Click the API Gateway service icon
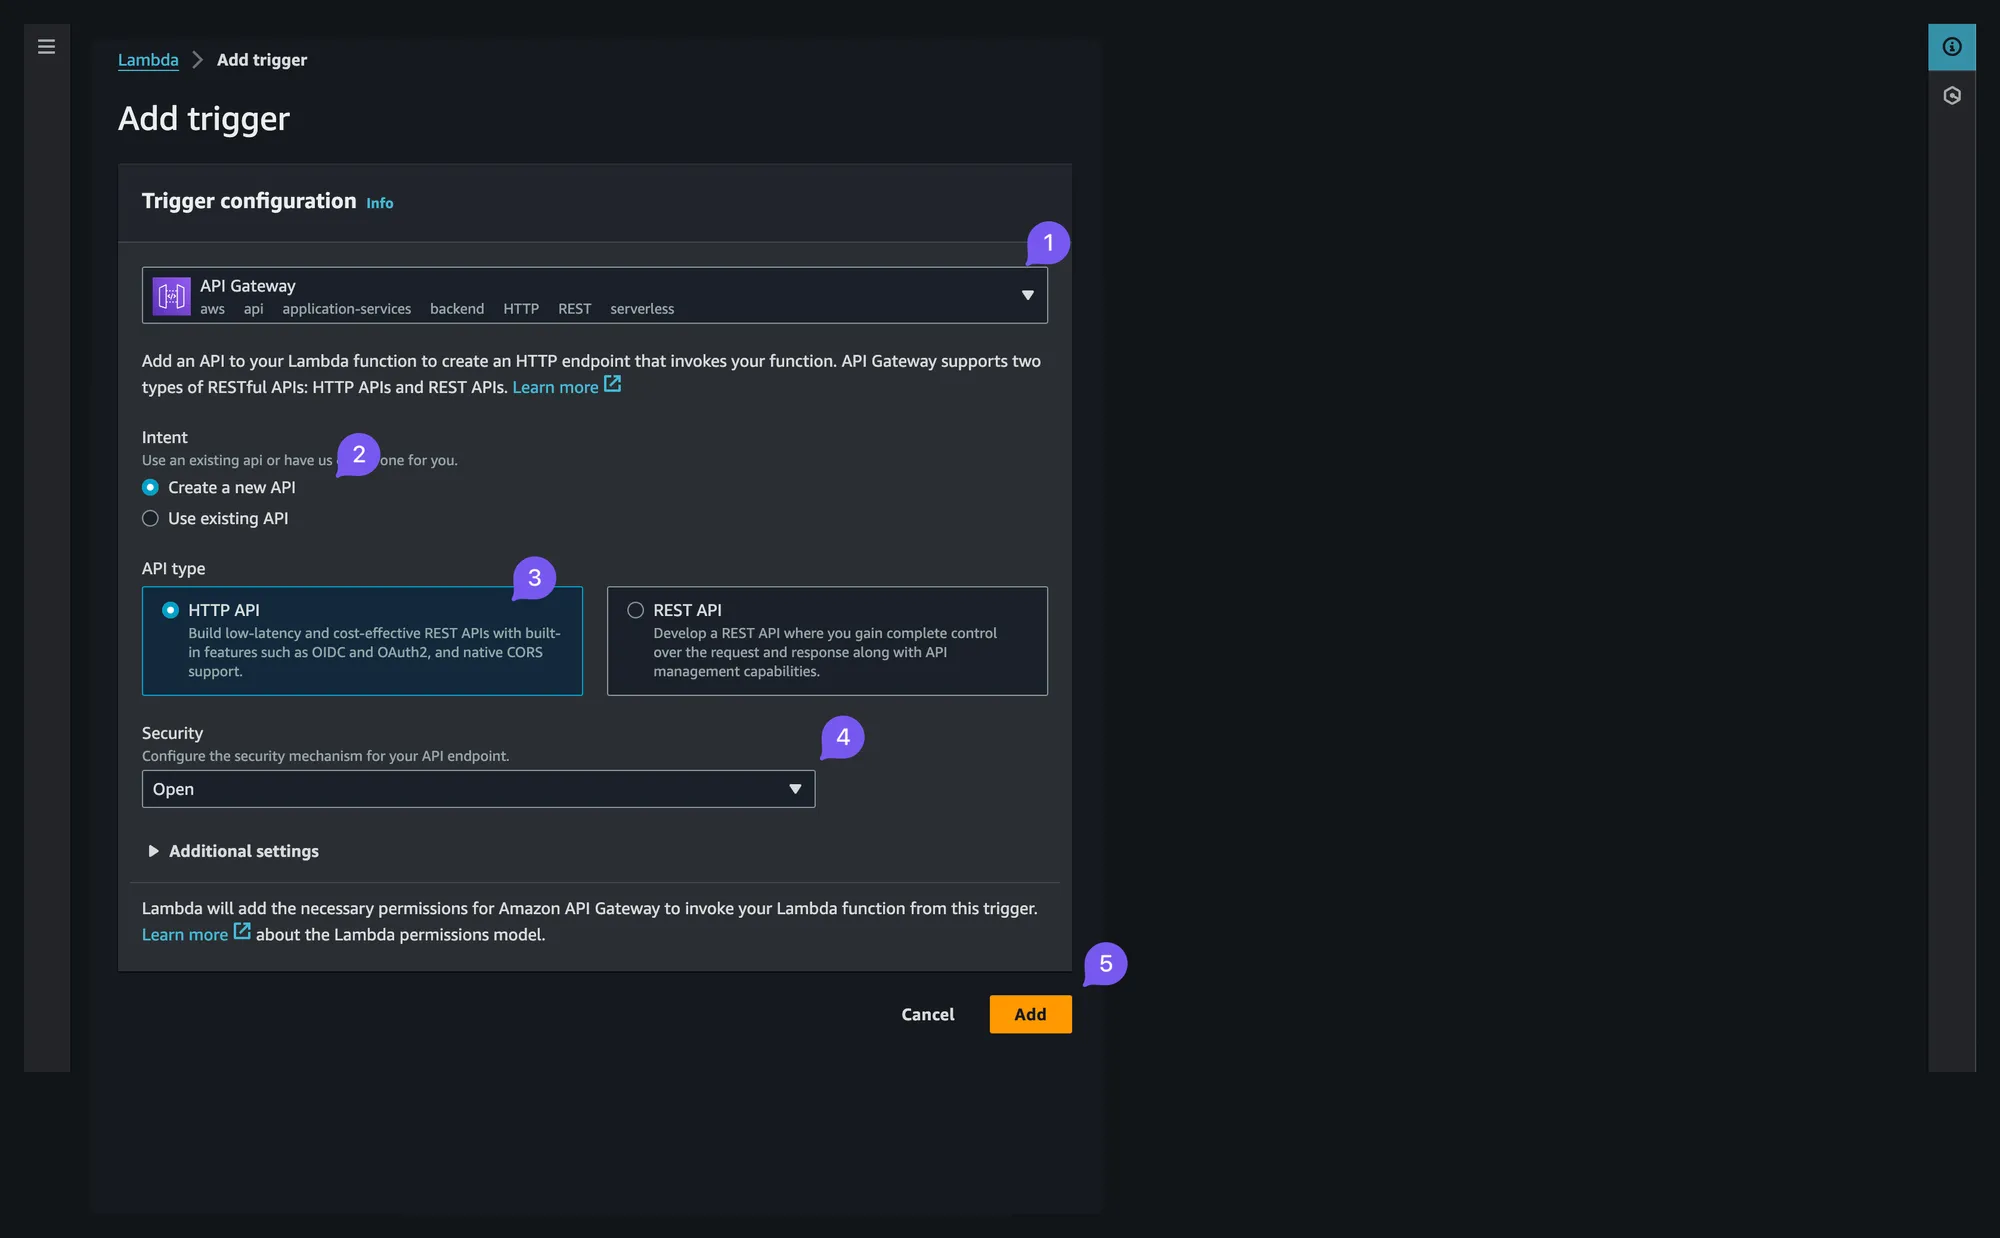The width and height of the screenshot is (2000, 1238). [x=172, y=296]
